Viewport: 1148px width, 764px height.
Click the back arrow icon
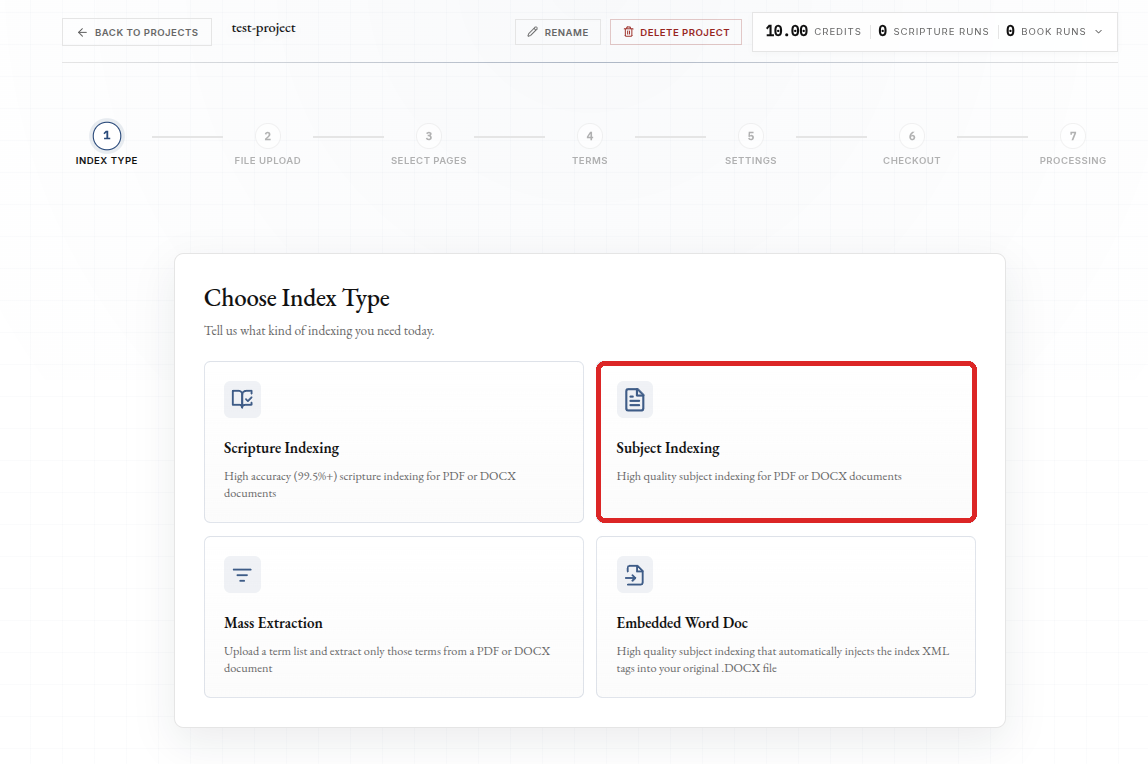coord(82,32)
